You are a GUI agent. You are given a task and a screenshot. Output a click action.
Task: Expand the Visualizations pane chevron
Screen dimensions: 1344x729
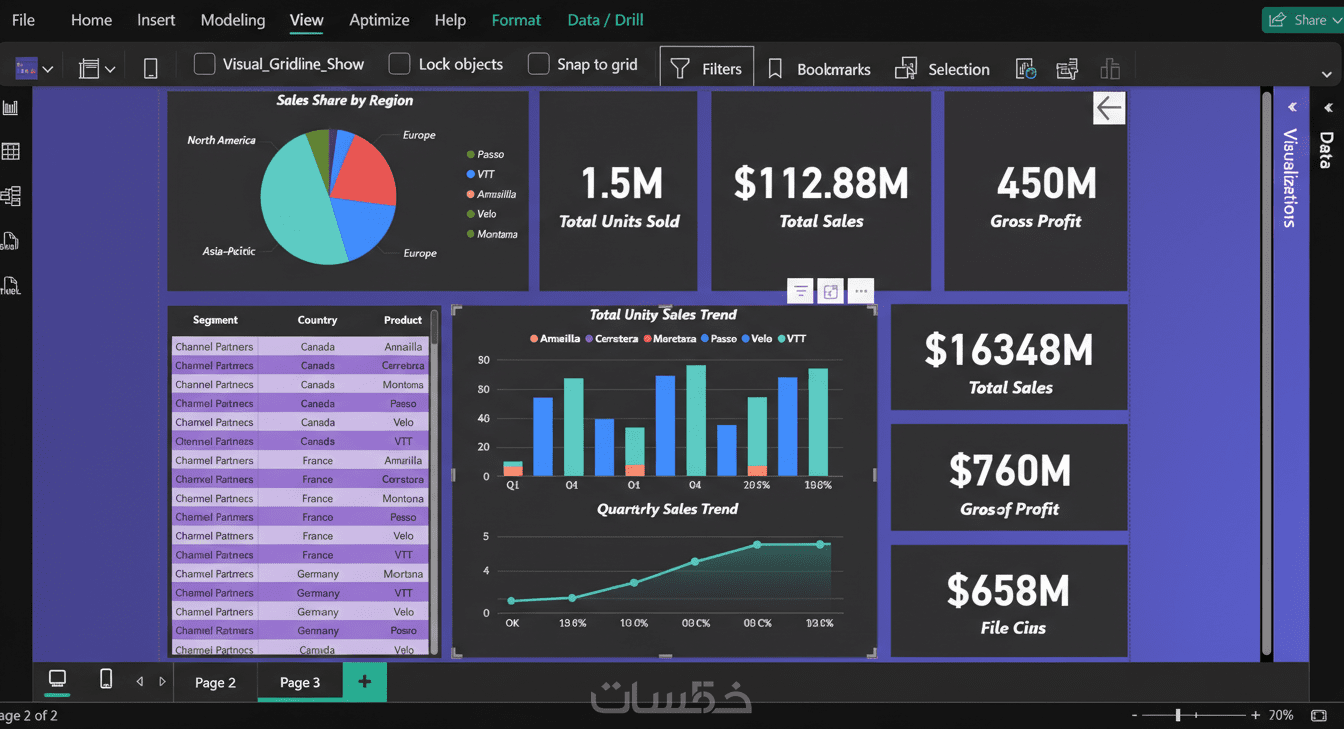coord(1292,107)
